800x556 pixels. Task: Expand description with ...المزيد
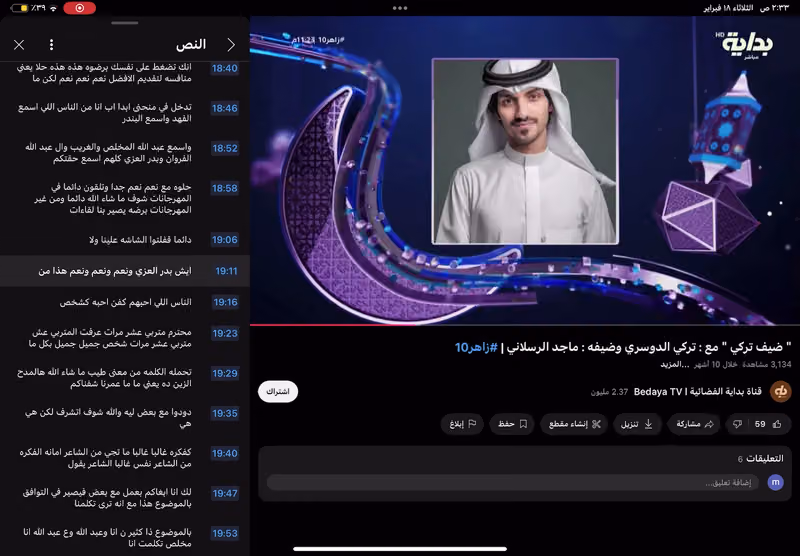[x=675, y=364]
